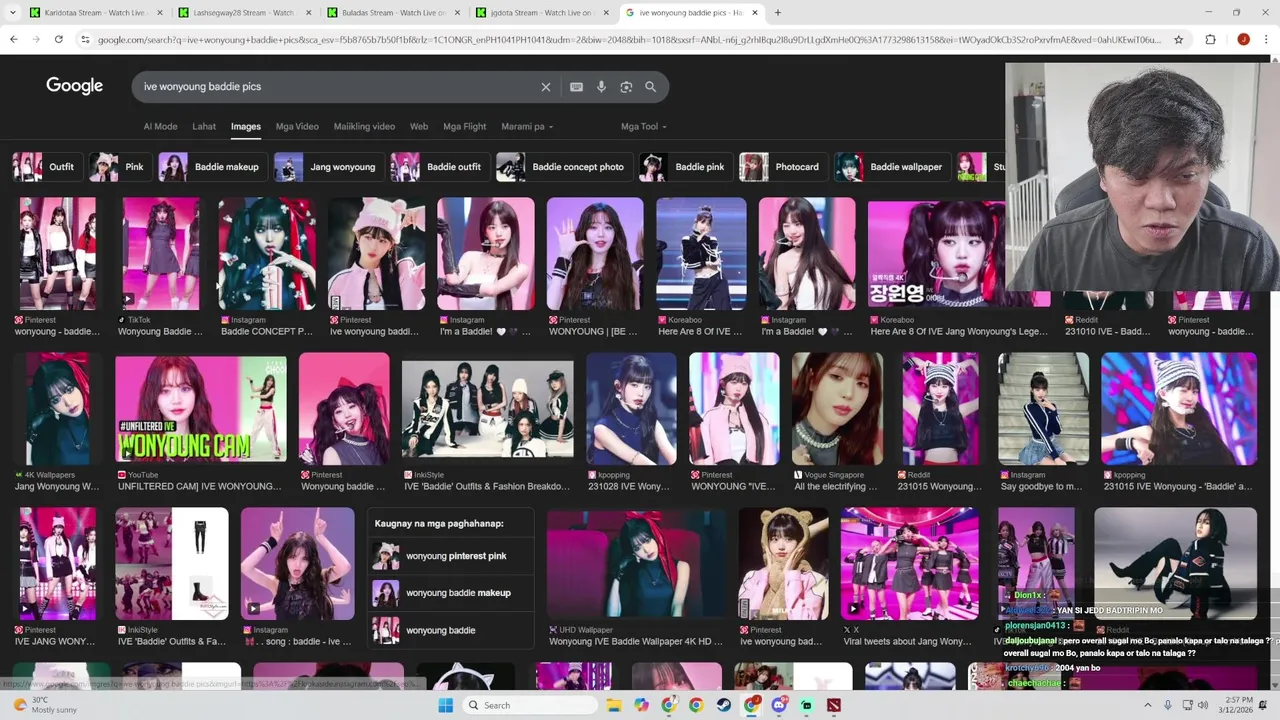Expand the Marami pa dropdown
This screenshot has height=720, width=1280.
[x=527, y=127]
